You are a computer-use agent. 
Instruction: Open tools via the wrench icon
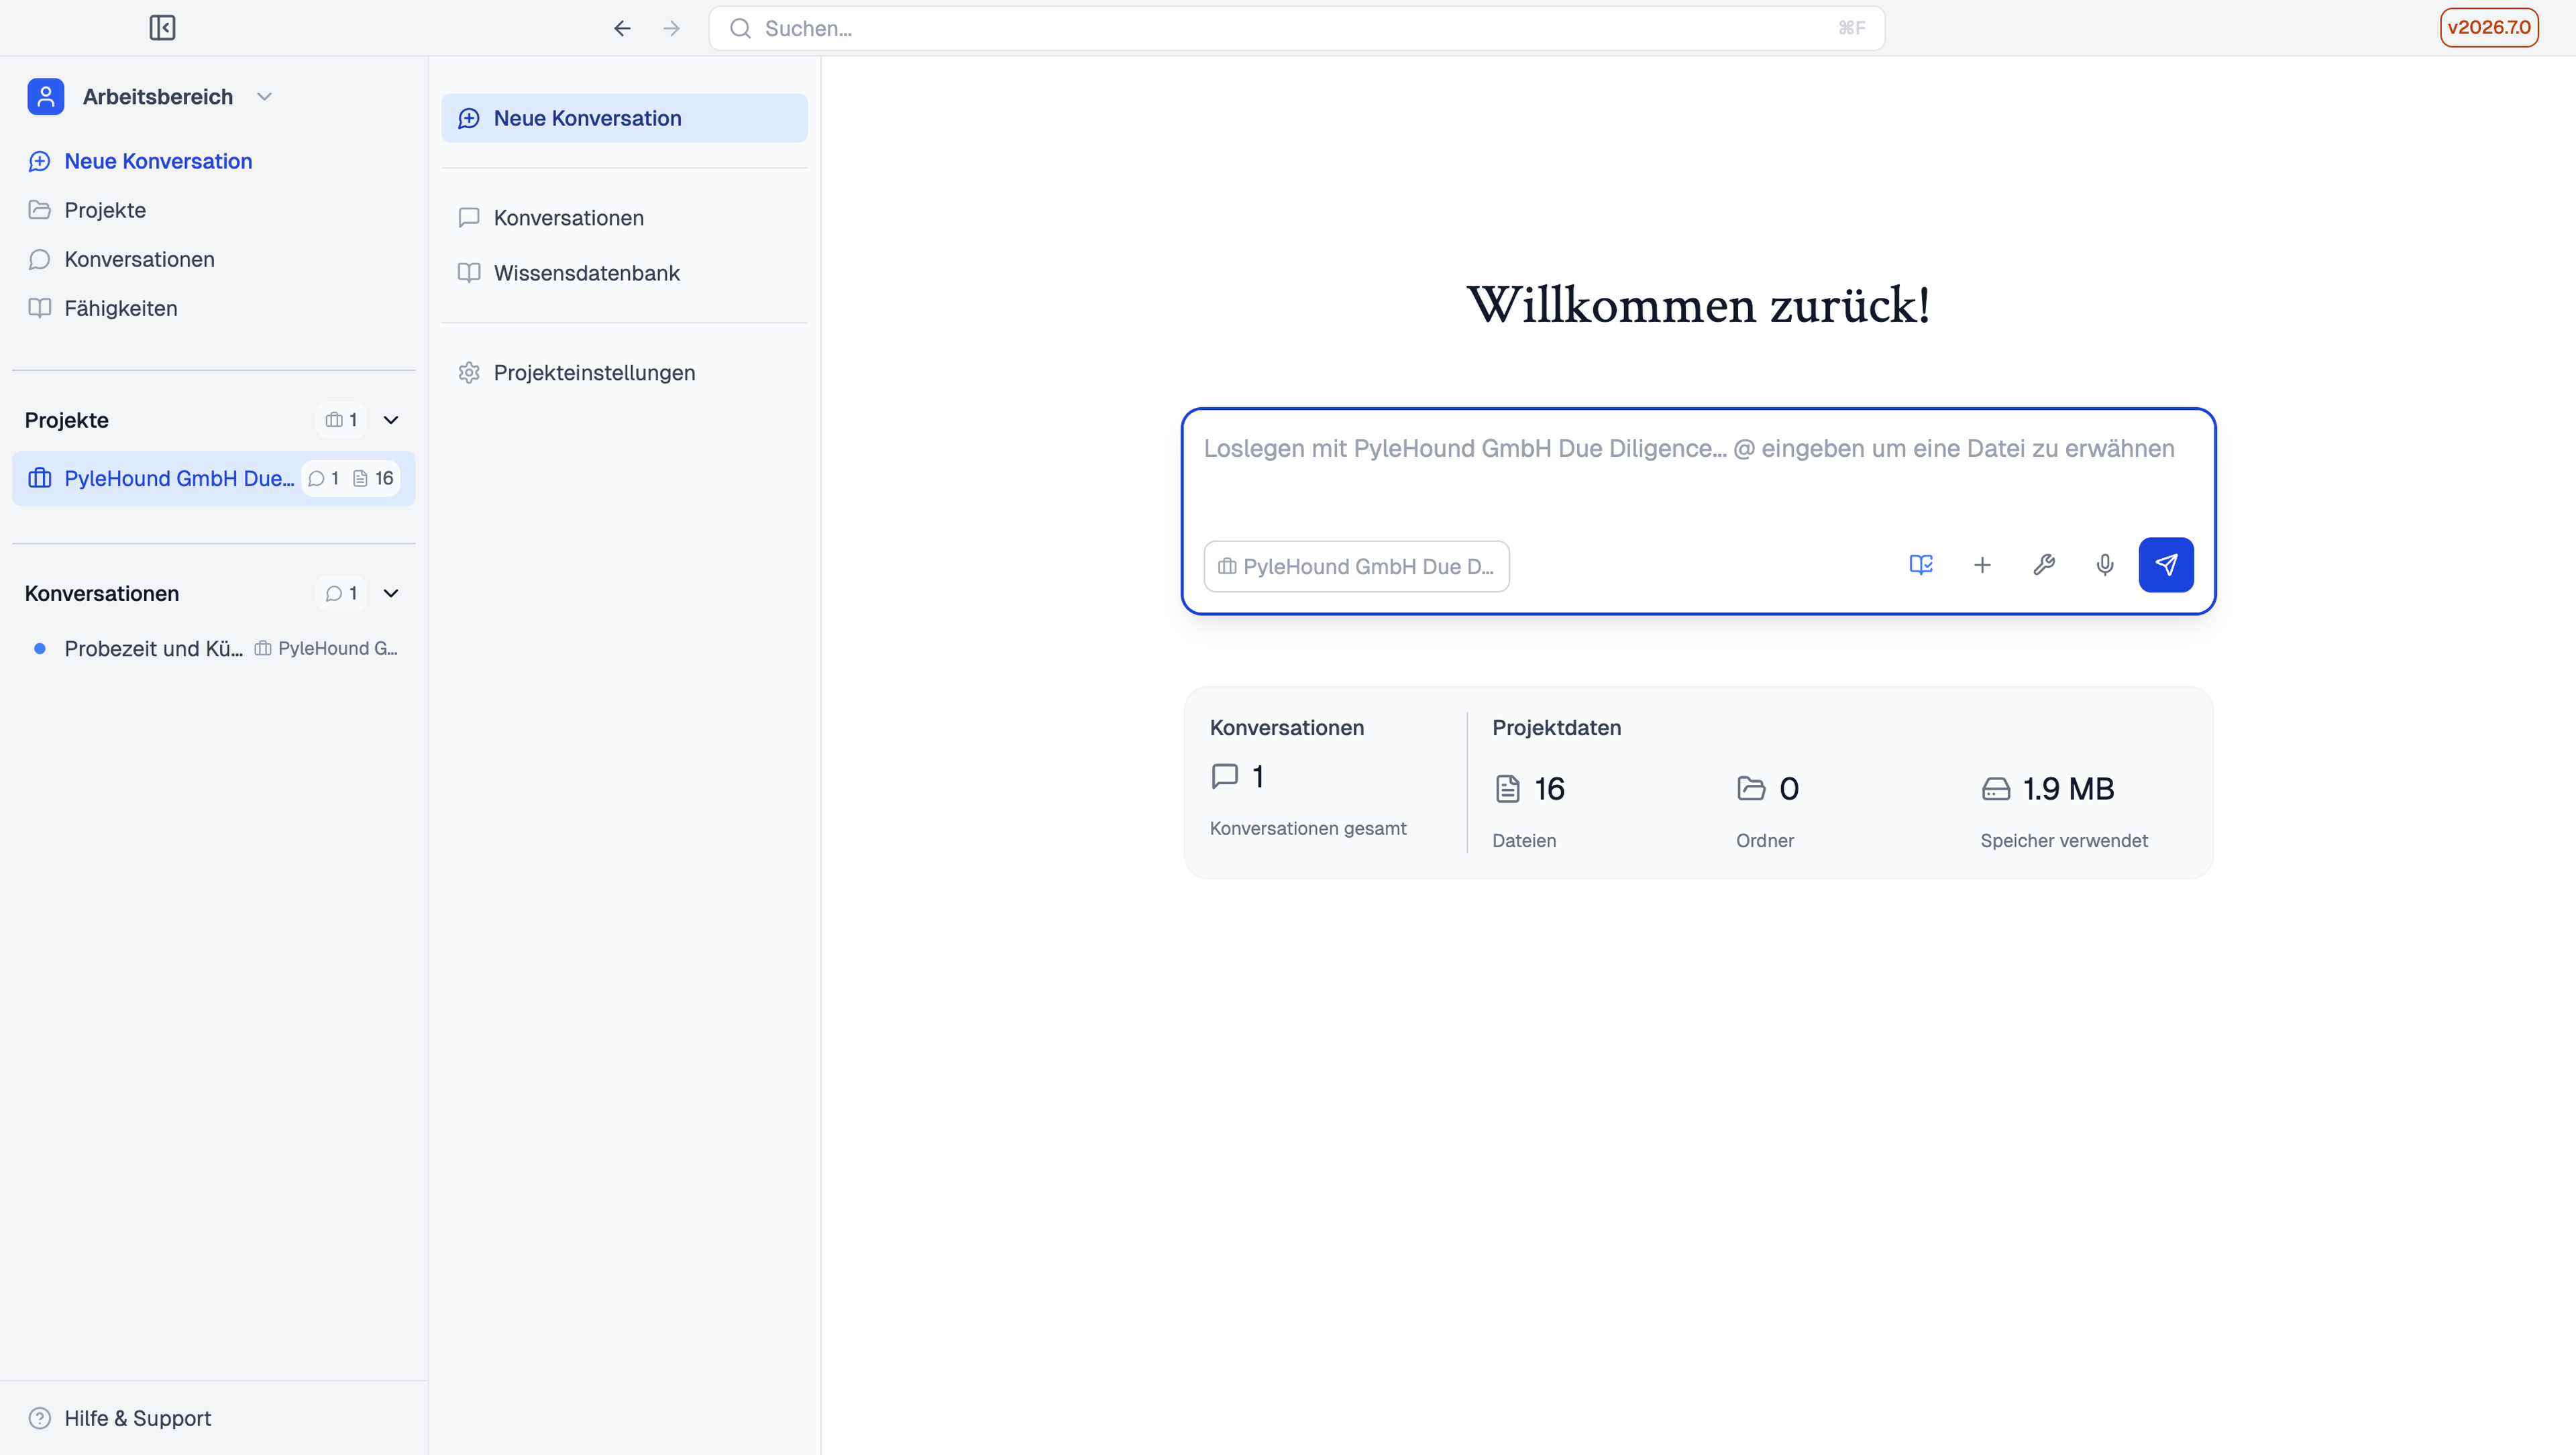point(2043,565)
